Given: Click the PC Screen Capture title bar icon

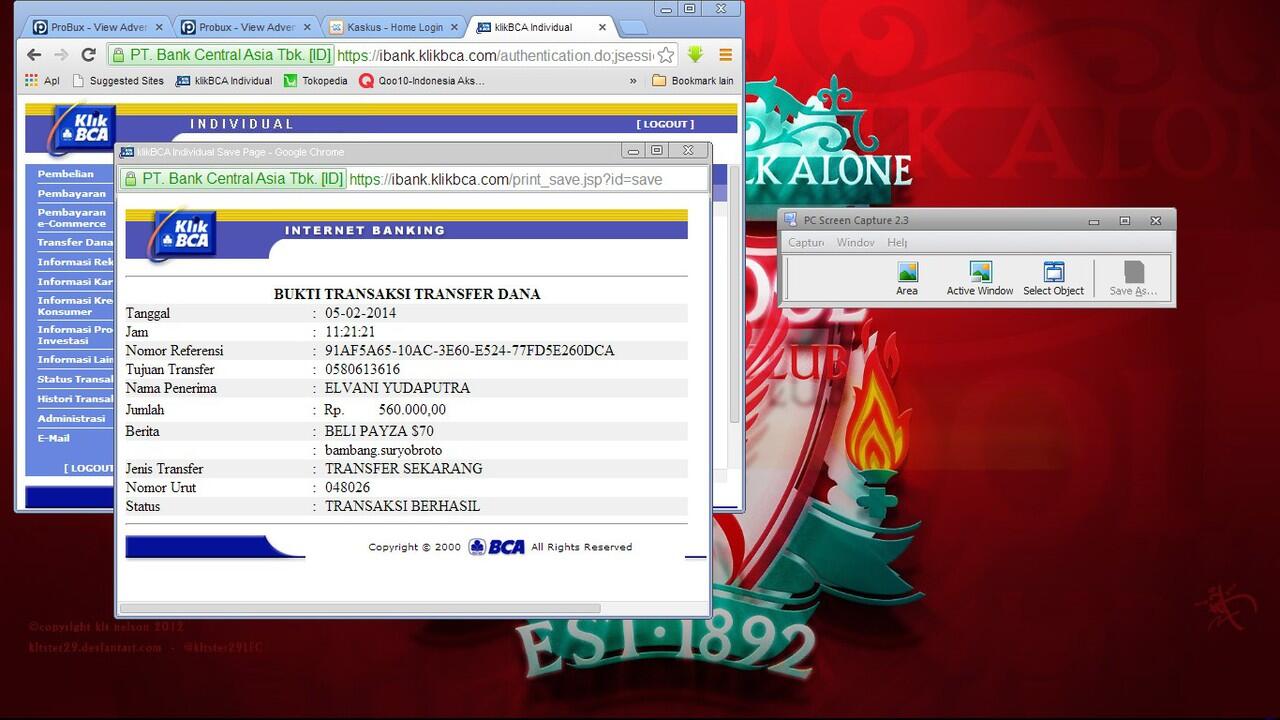Looking at the screenshot, I should (x=791, y=221).
